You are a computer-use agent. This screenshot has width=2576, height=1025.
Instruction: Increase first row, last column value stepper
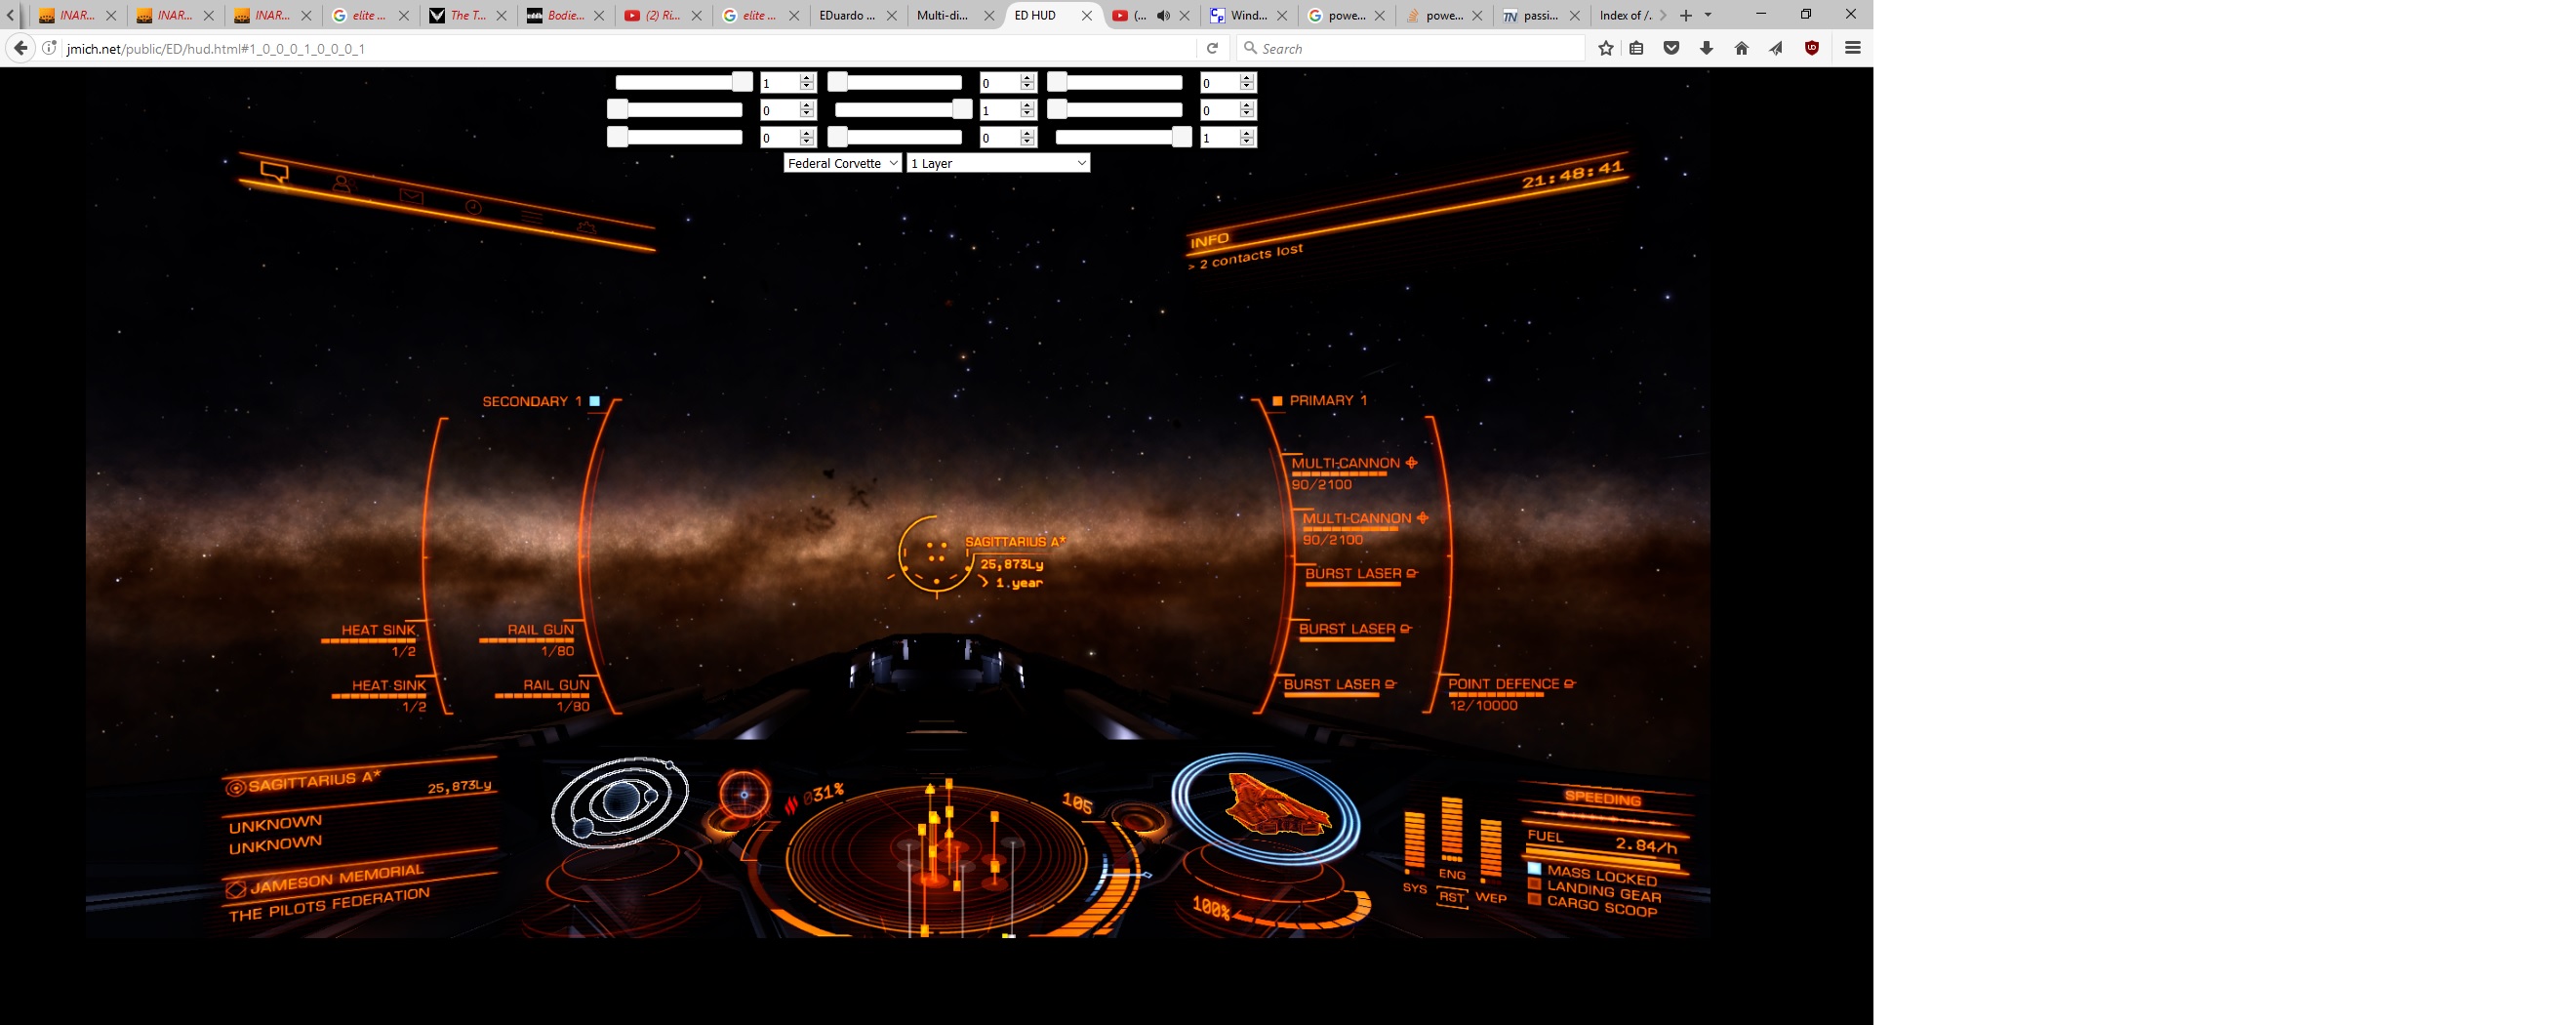click(x=1246, y=78)
